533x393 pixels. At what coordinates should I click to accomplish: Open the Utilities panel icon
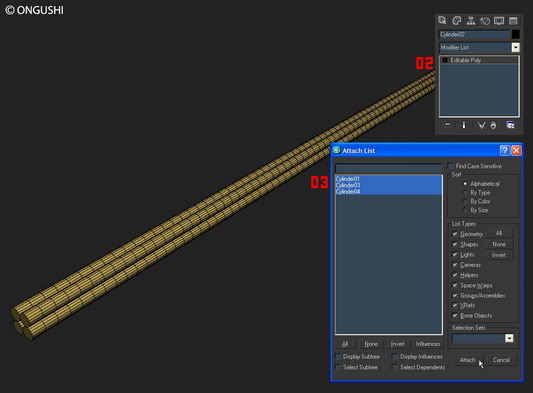tap(513, 20)
